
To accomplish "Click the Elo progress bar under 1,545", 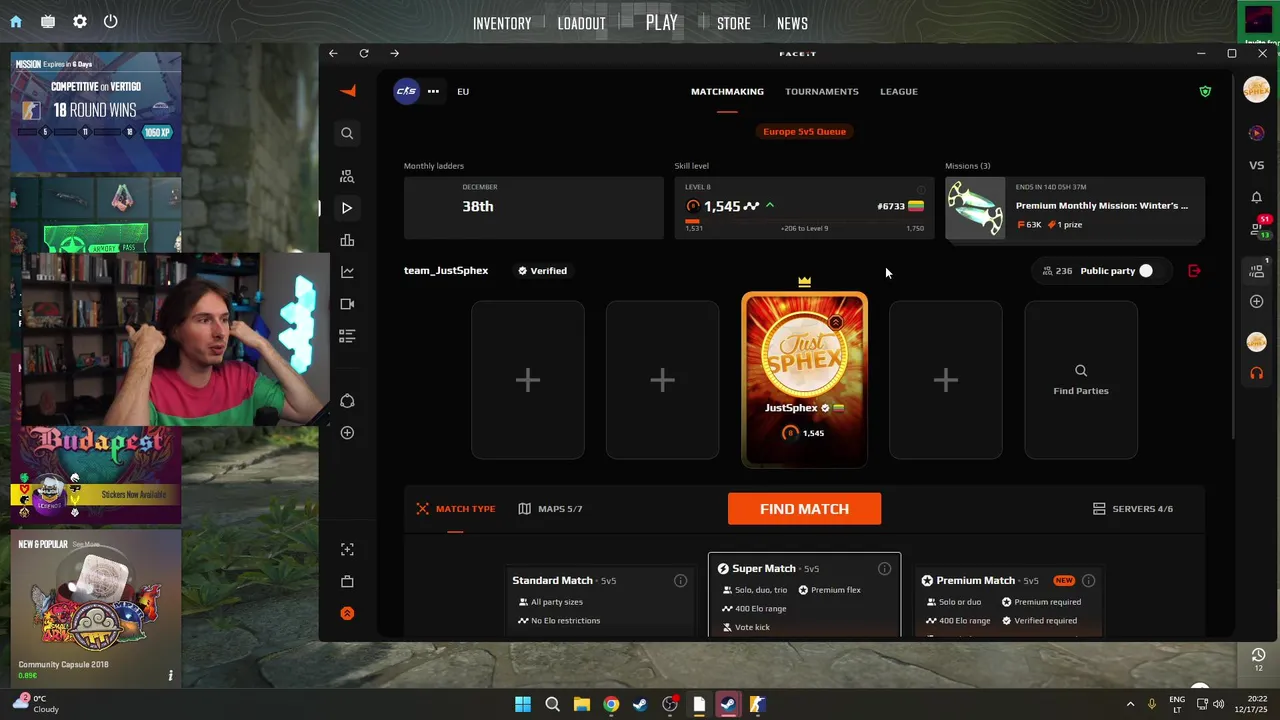I will click(x=804, y=222).
